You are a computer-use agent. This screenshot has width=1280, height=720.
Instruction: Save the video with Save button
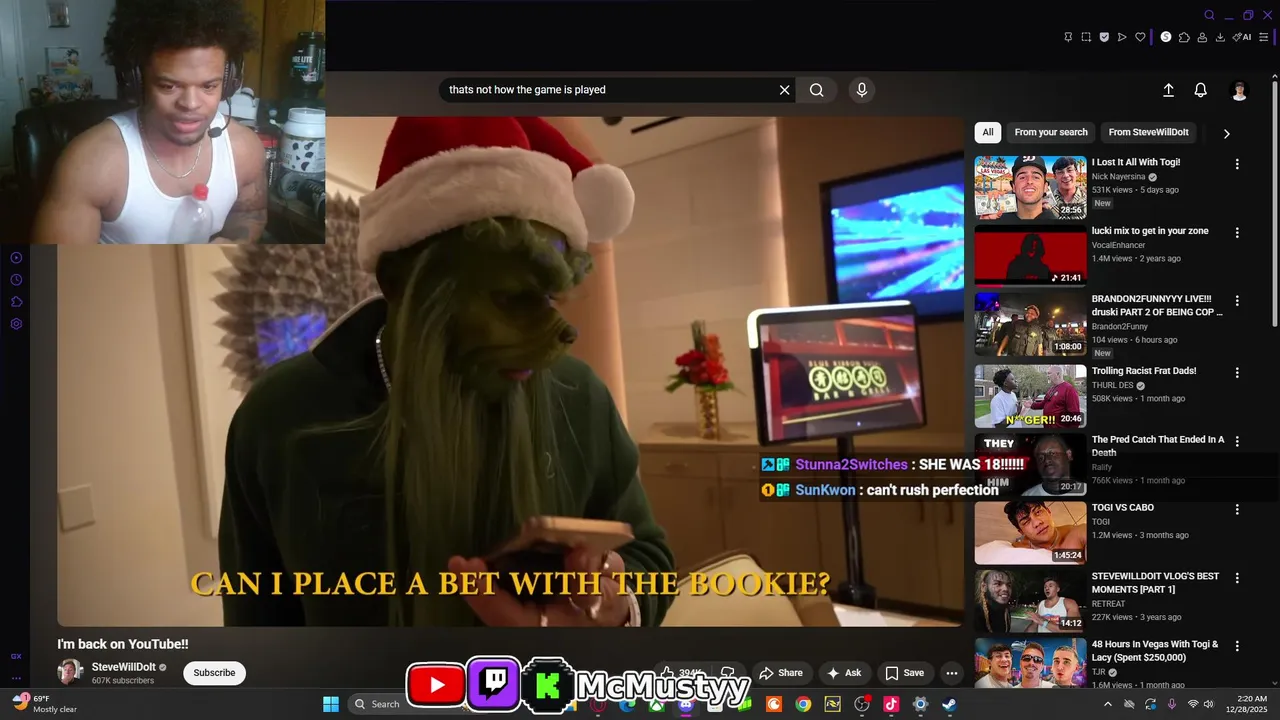coord(904,673)
